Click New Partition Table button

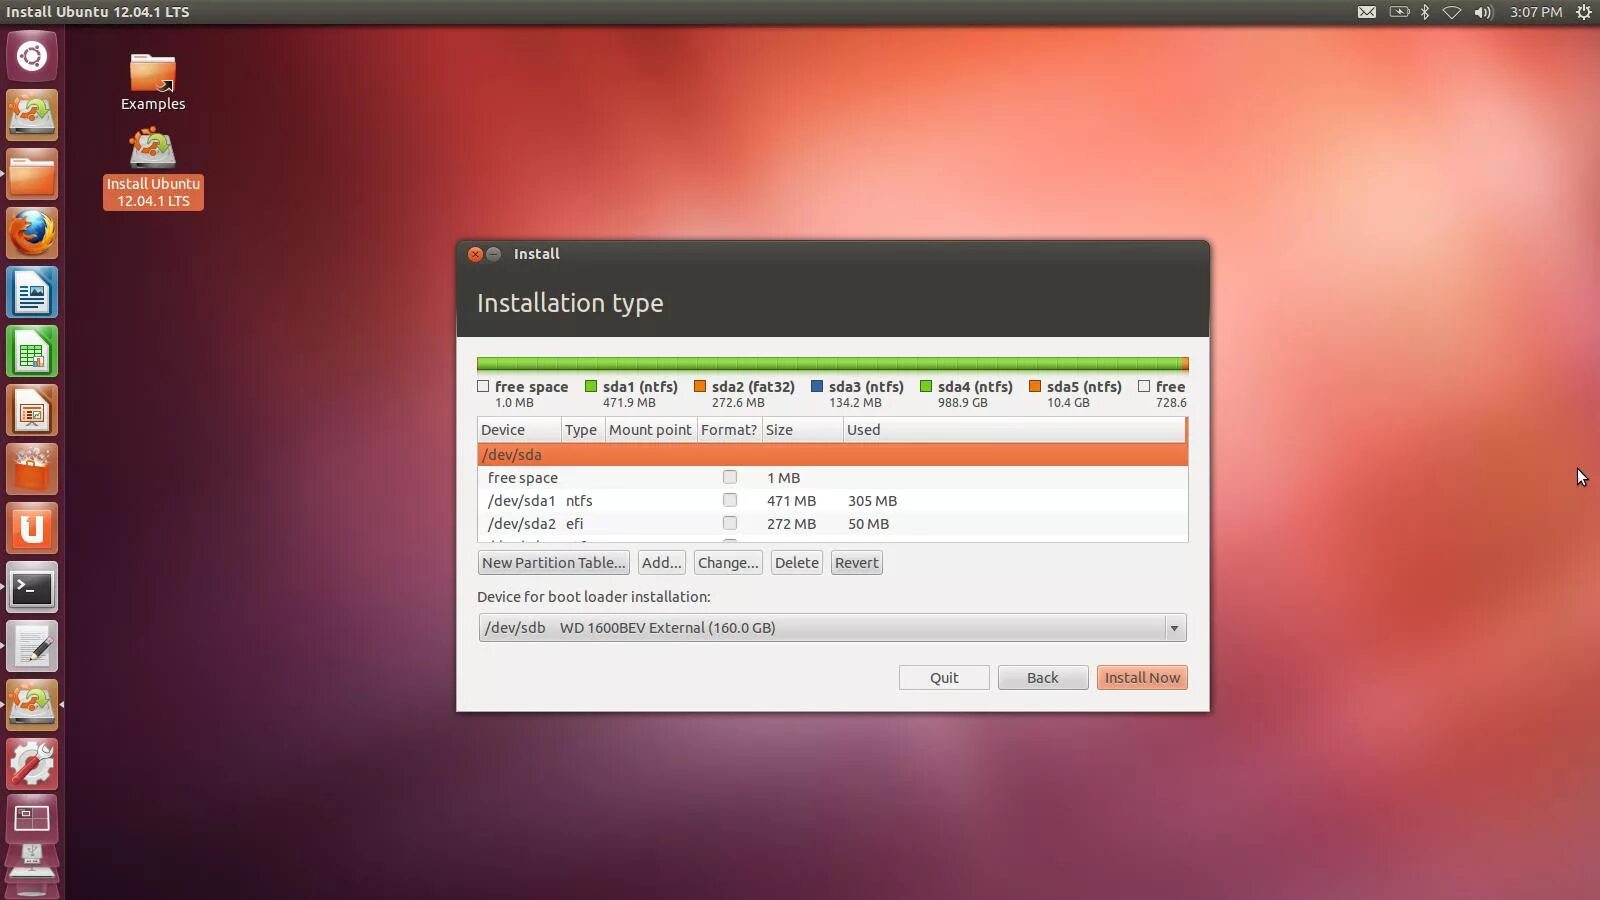tap(554, 563)
